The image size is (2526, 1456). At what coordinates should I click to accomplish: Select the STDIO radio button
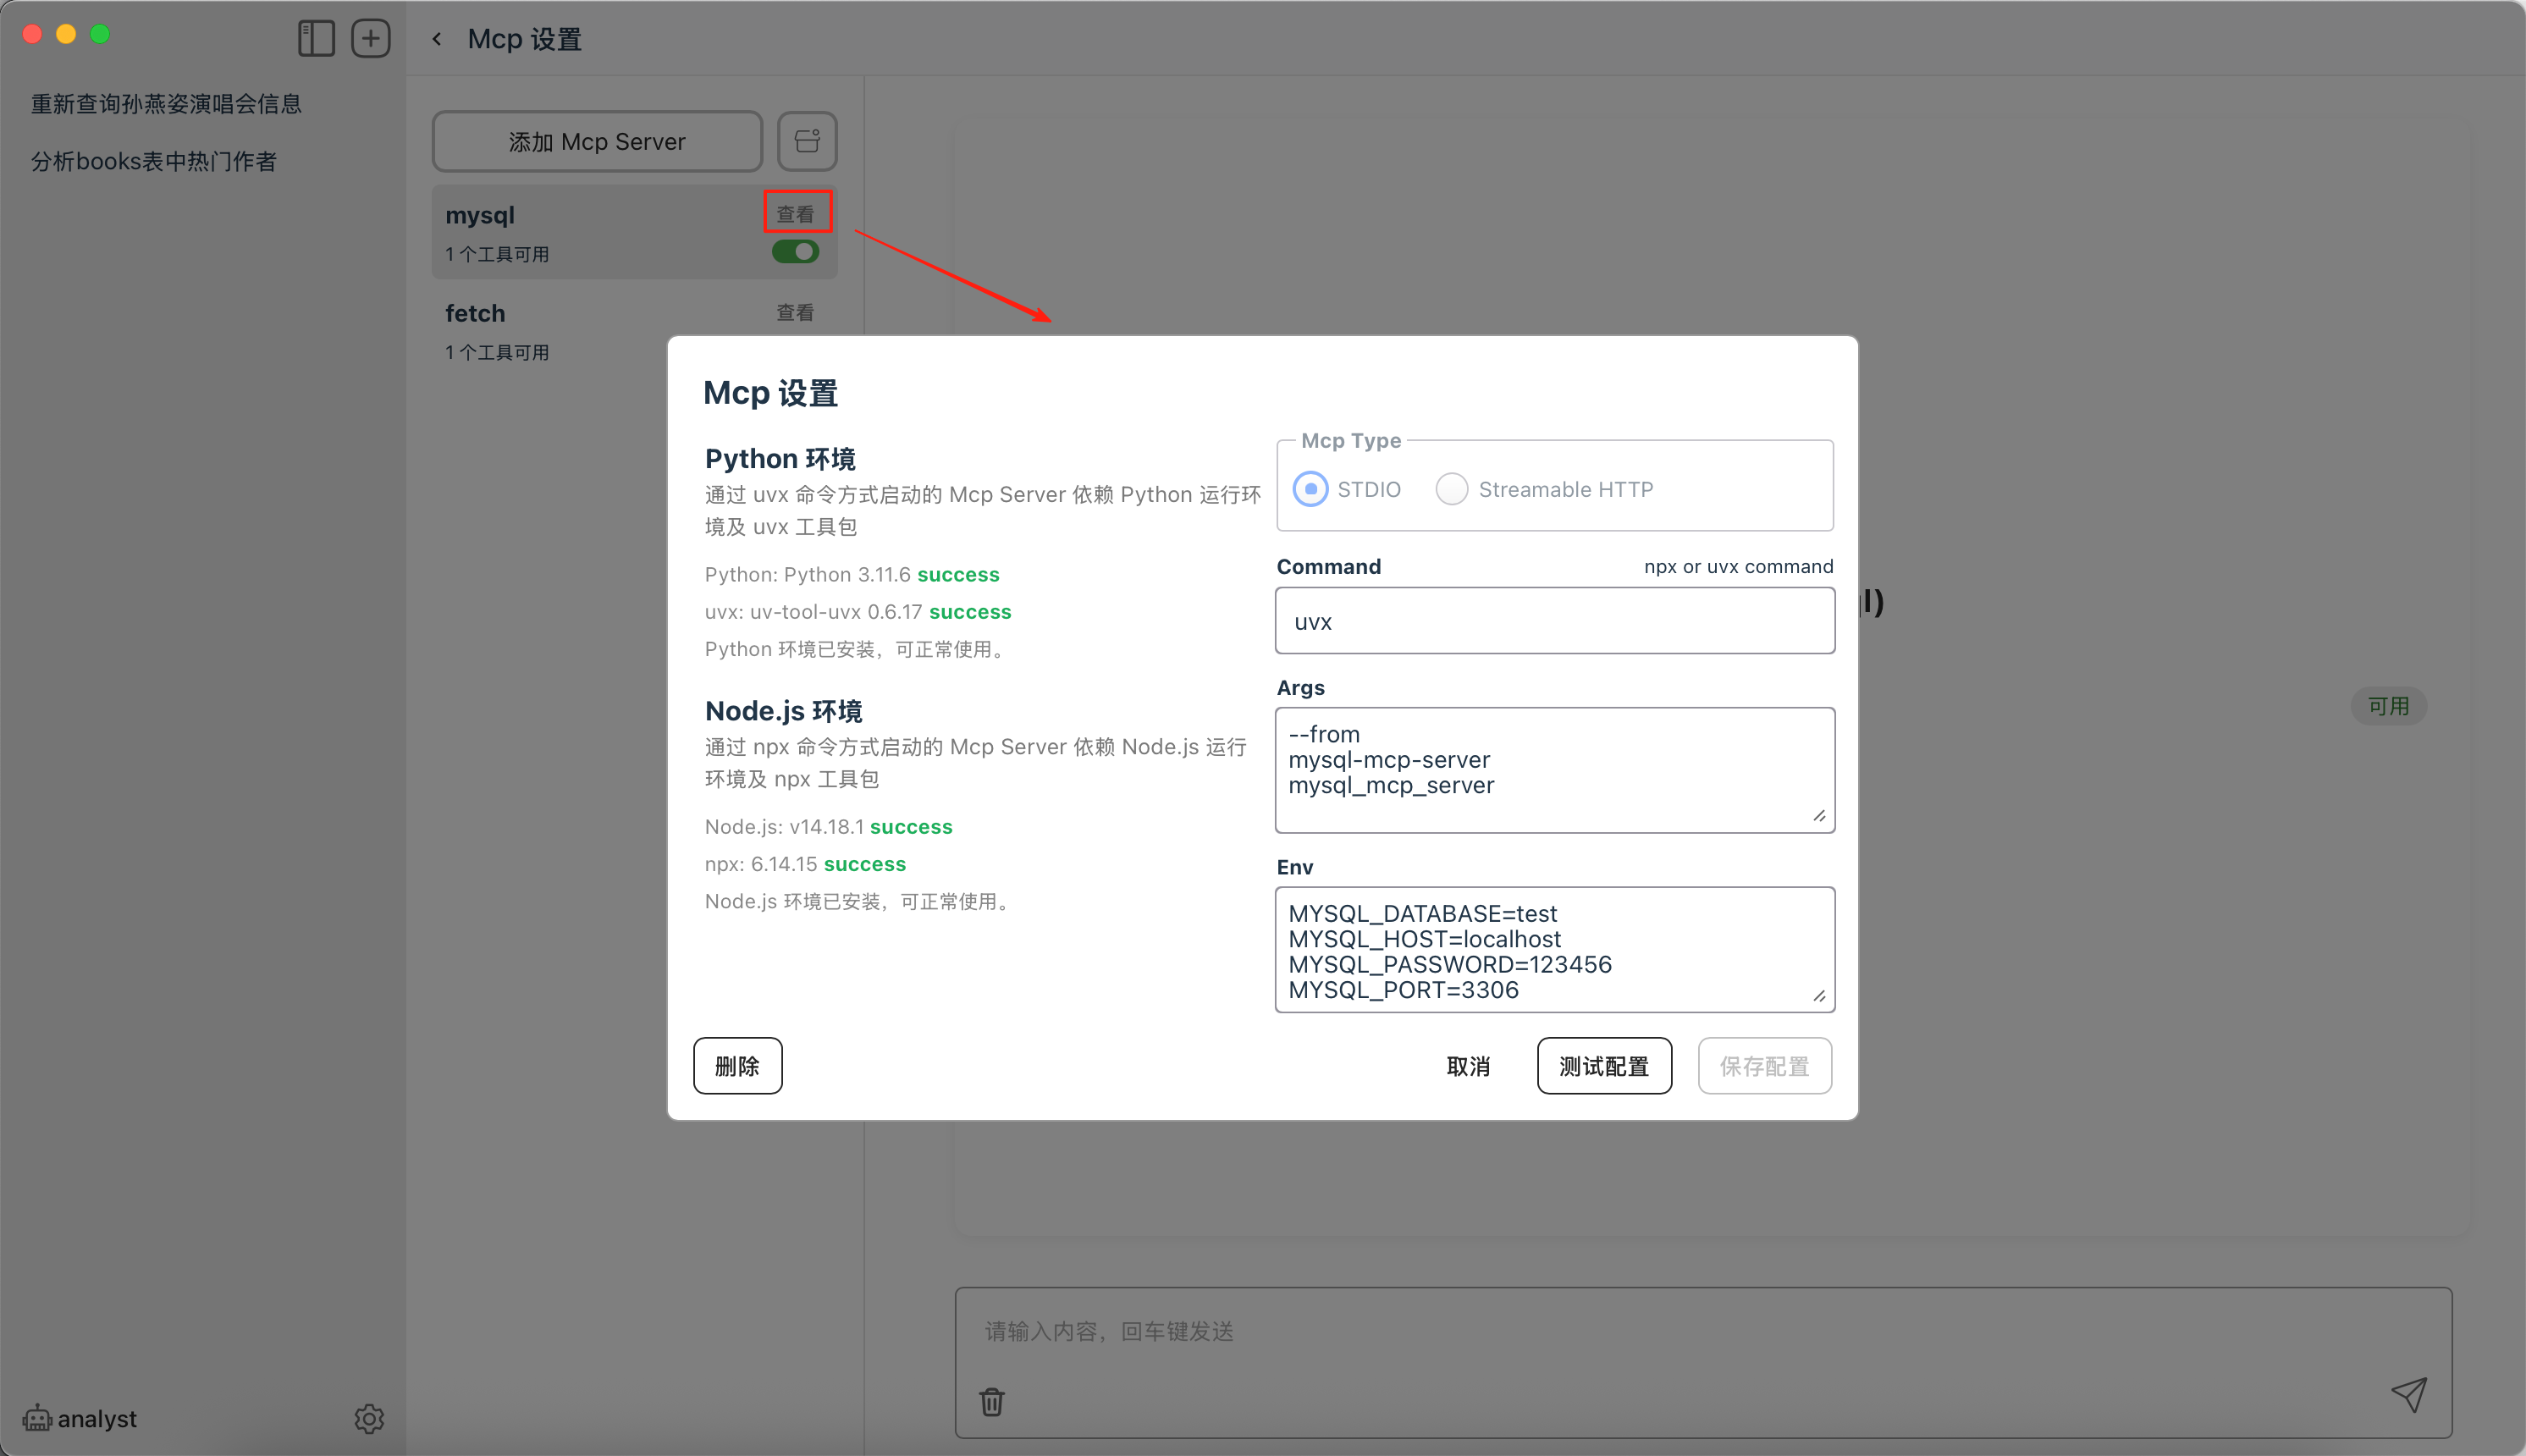1310,489
